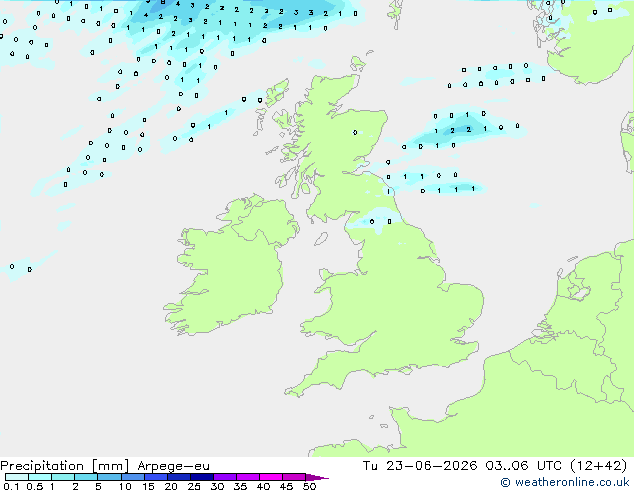Click the 03..06 UTC time label

coord(524,466)
